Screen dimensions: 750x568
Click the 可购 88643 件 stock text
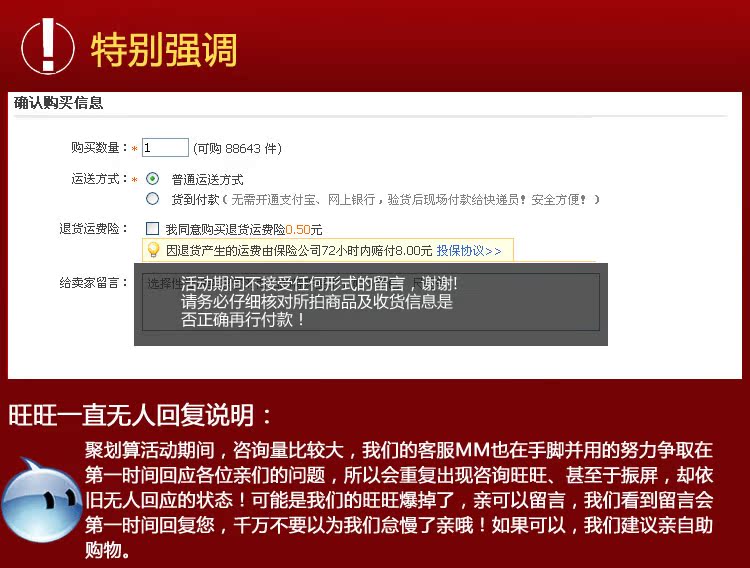[x=237, y=148]
